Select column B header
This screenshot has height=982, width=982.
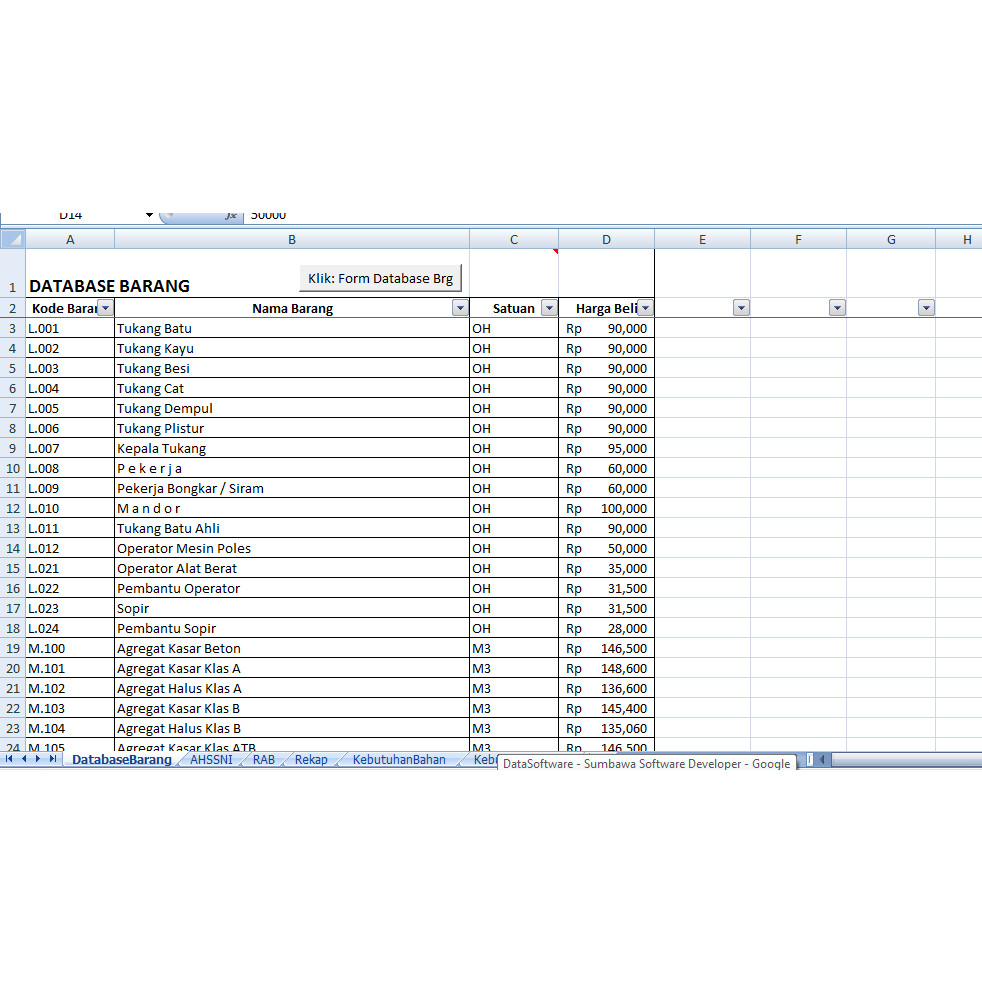tap(292, 239)
